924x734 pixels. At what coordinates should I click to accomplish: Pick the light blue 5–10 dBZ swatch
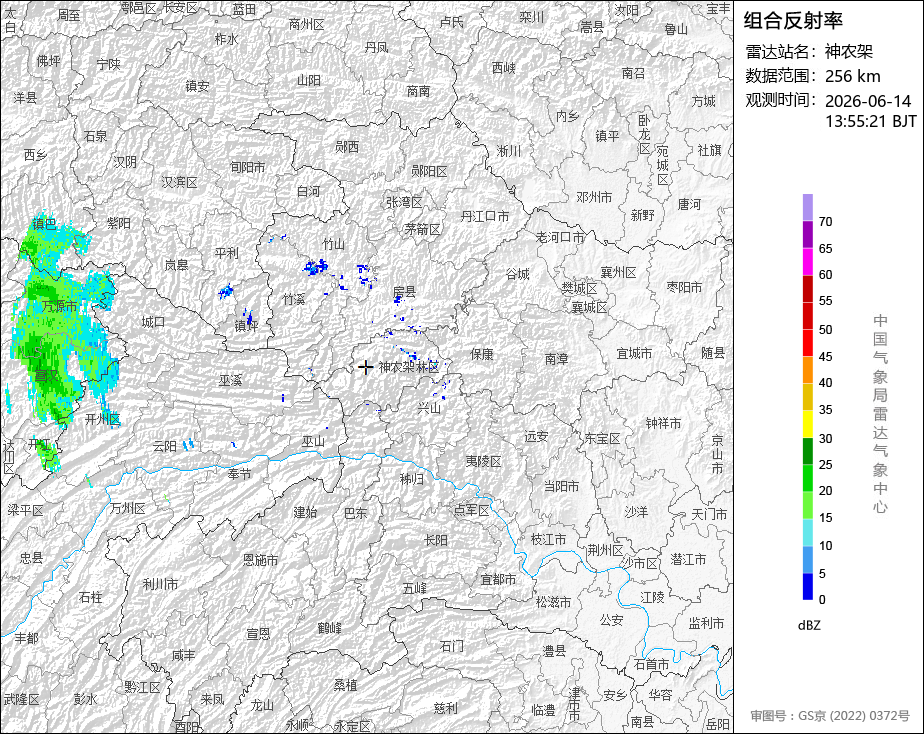click(807, 560)
